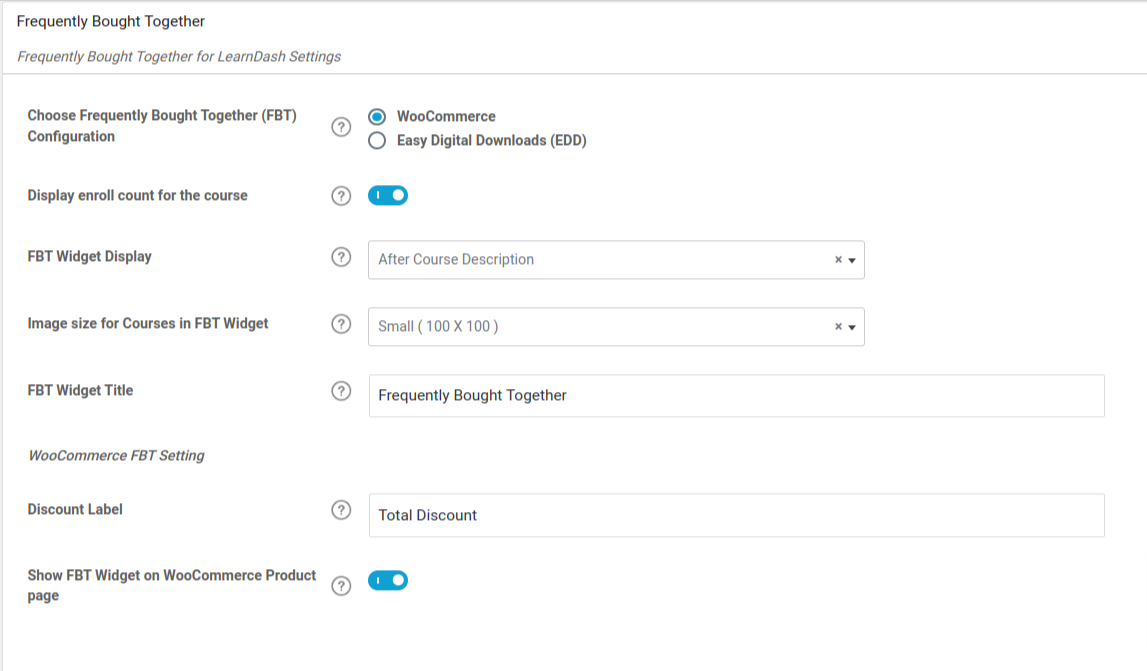This screenshot has width=1147, height=671.
Task: Click the WooCommerce FBT Setting section label
Action: pyautogui.click(x=116, y=455)
